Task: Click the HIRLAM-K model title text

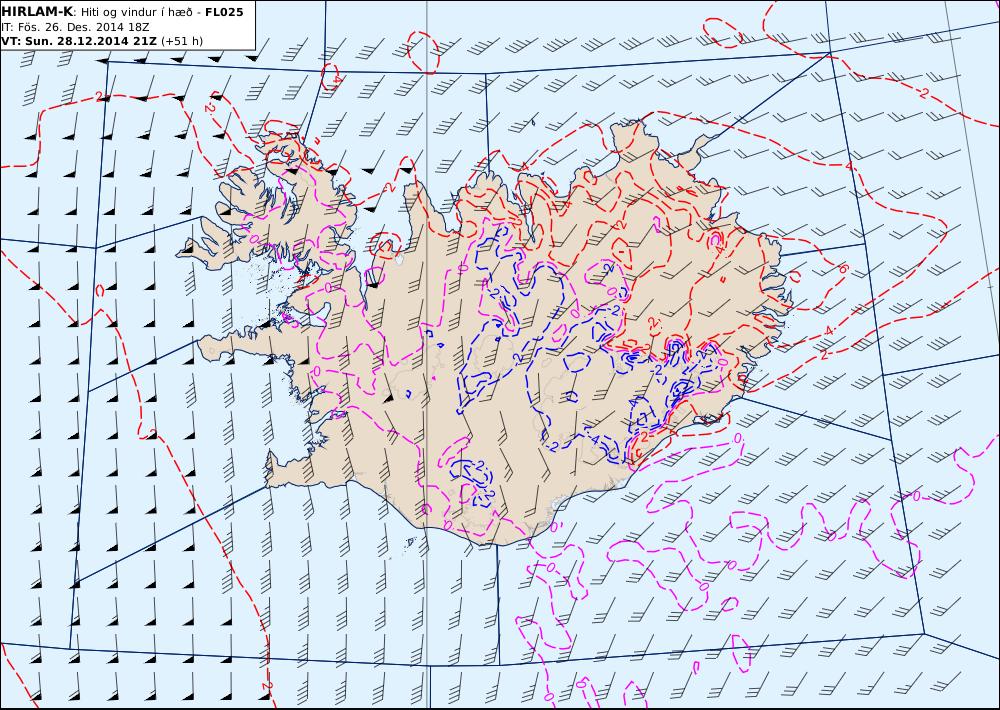Action: tap(38, 12)
